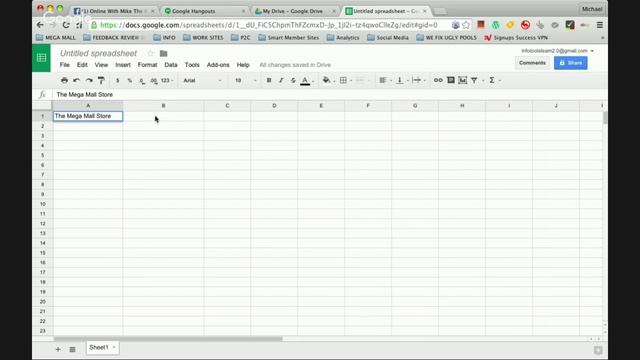
Task: Click the Insert link icon
Action: [438, 80]
